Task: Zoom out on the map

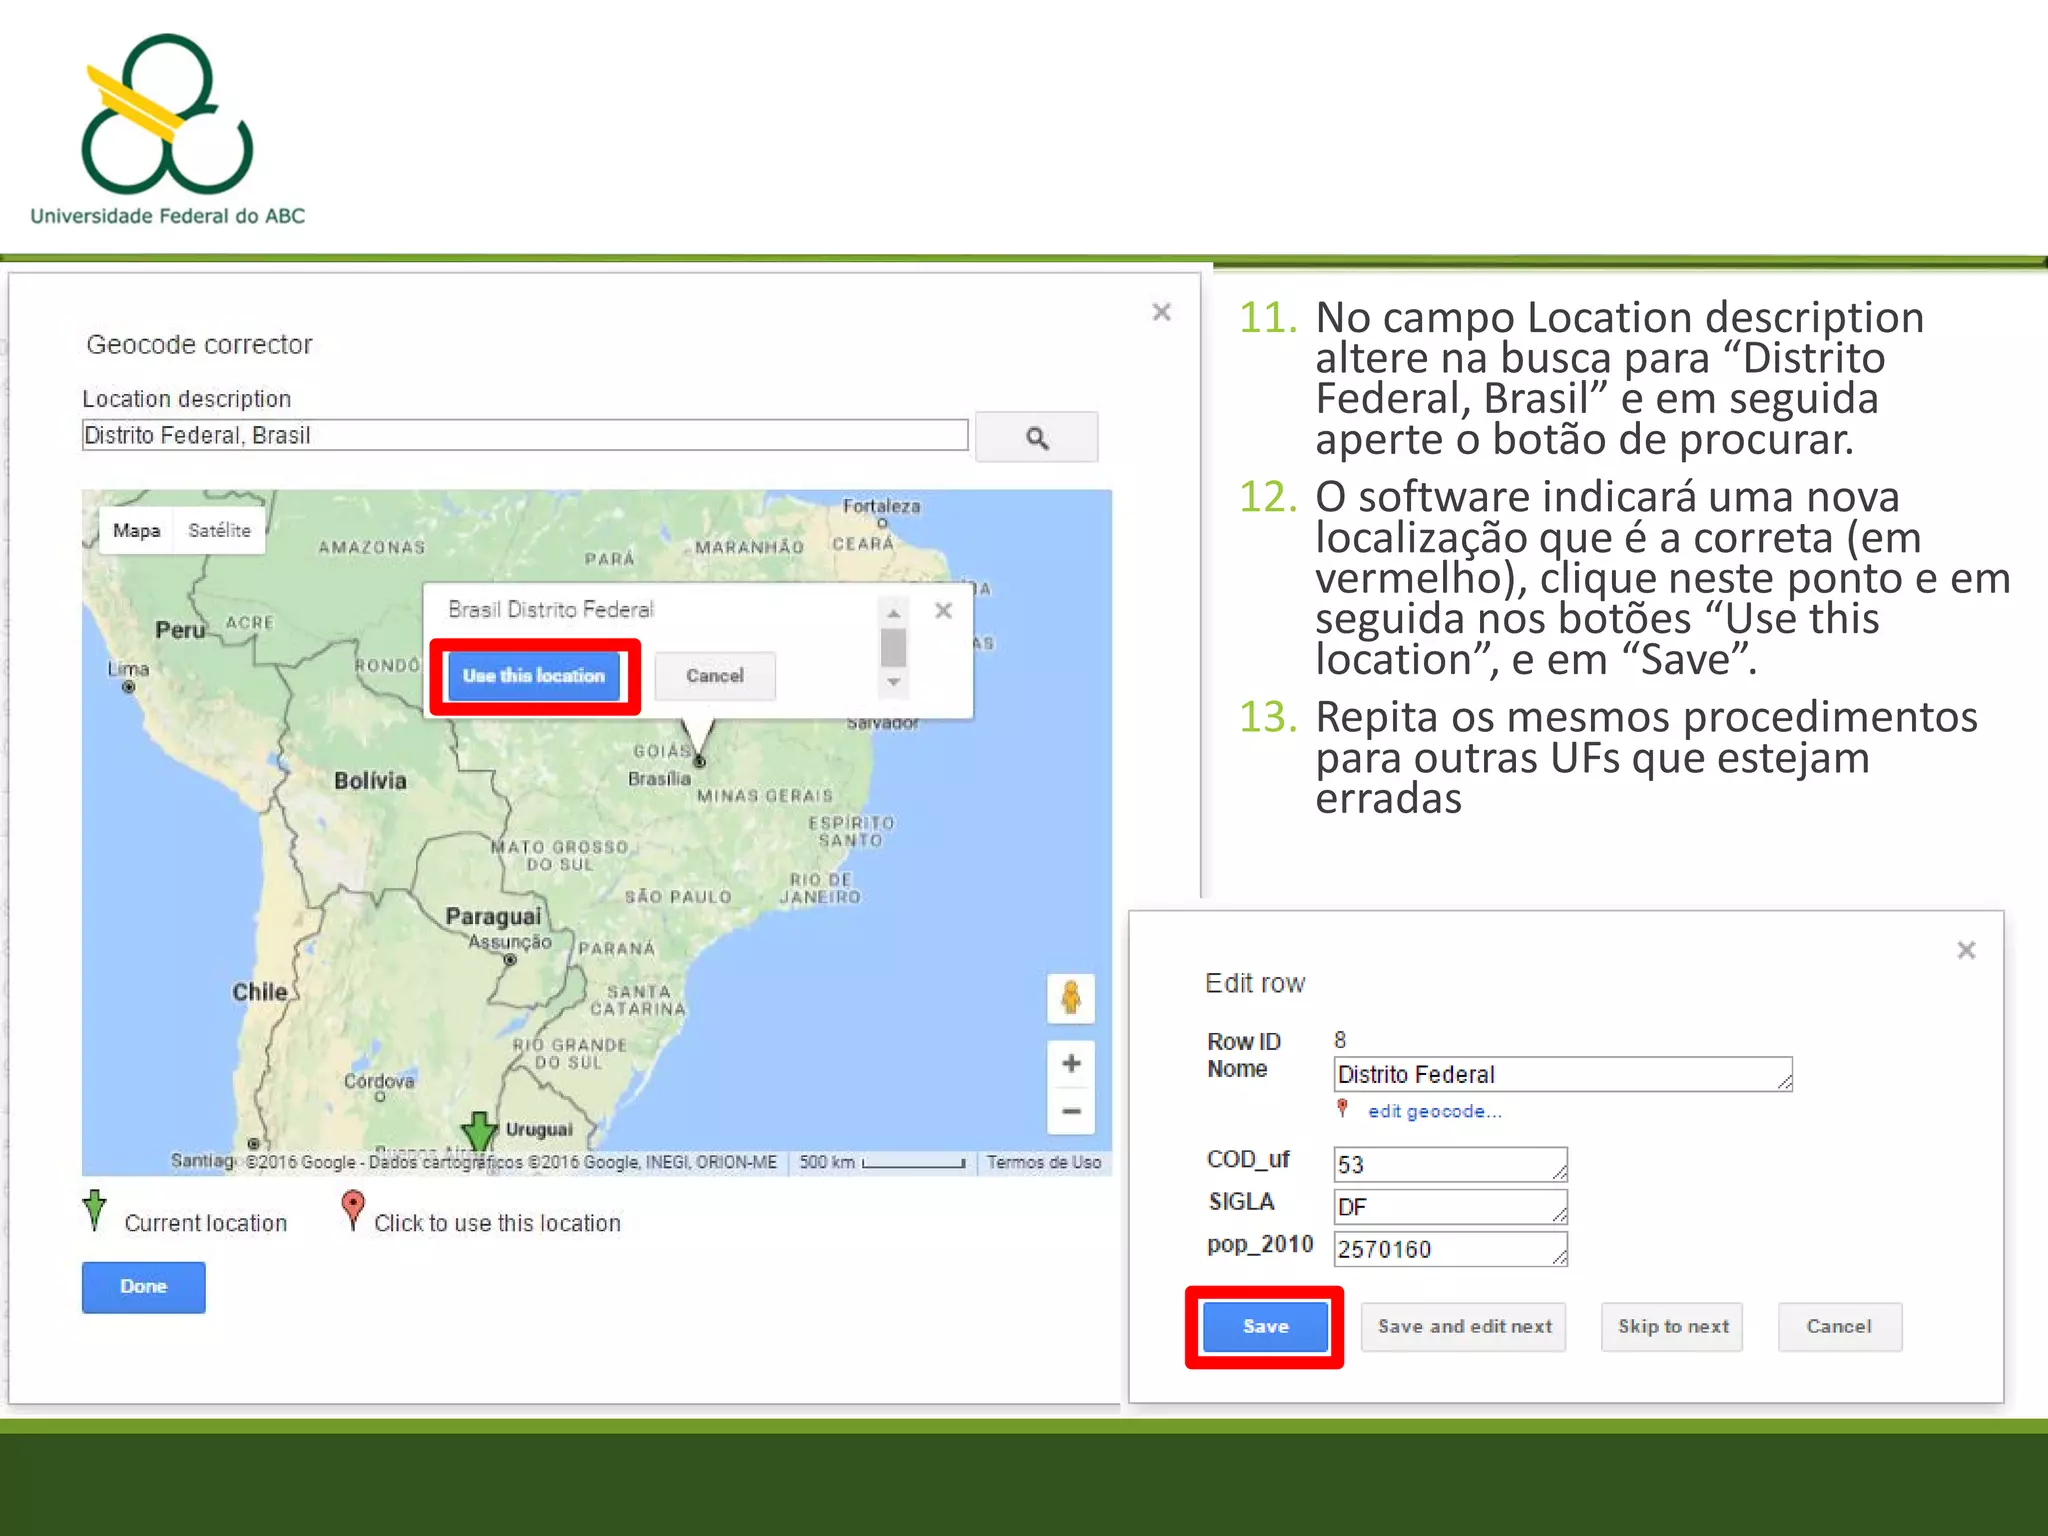Action: pyautogui.click(x=1071, y=1111)
